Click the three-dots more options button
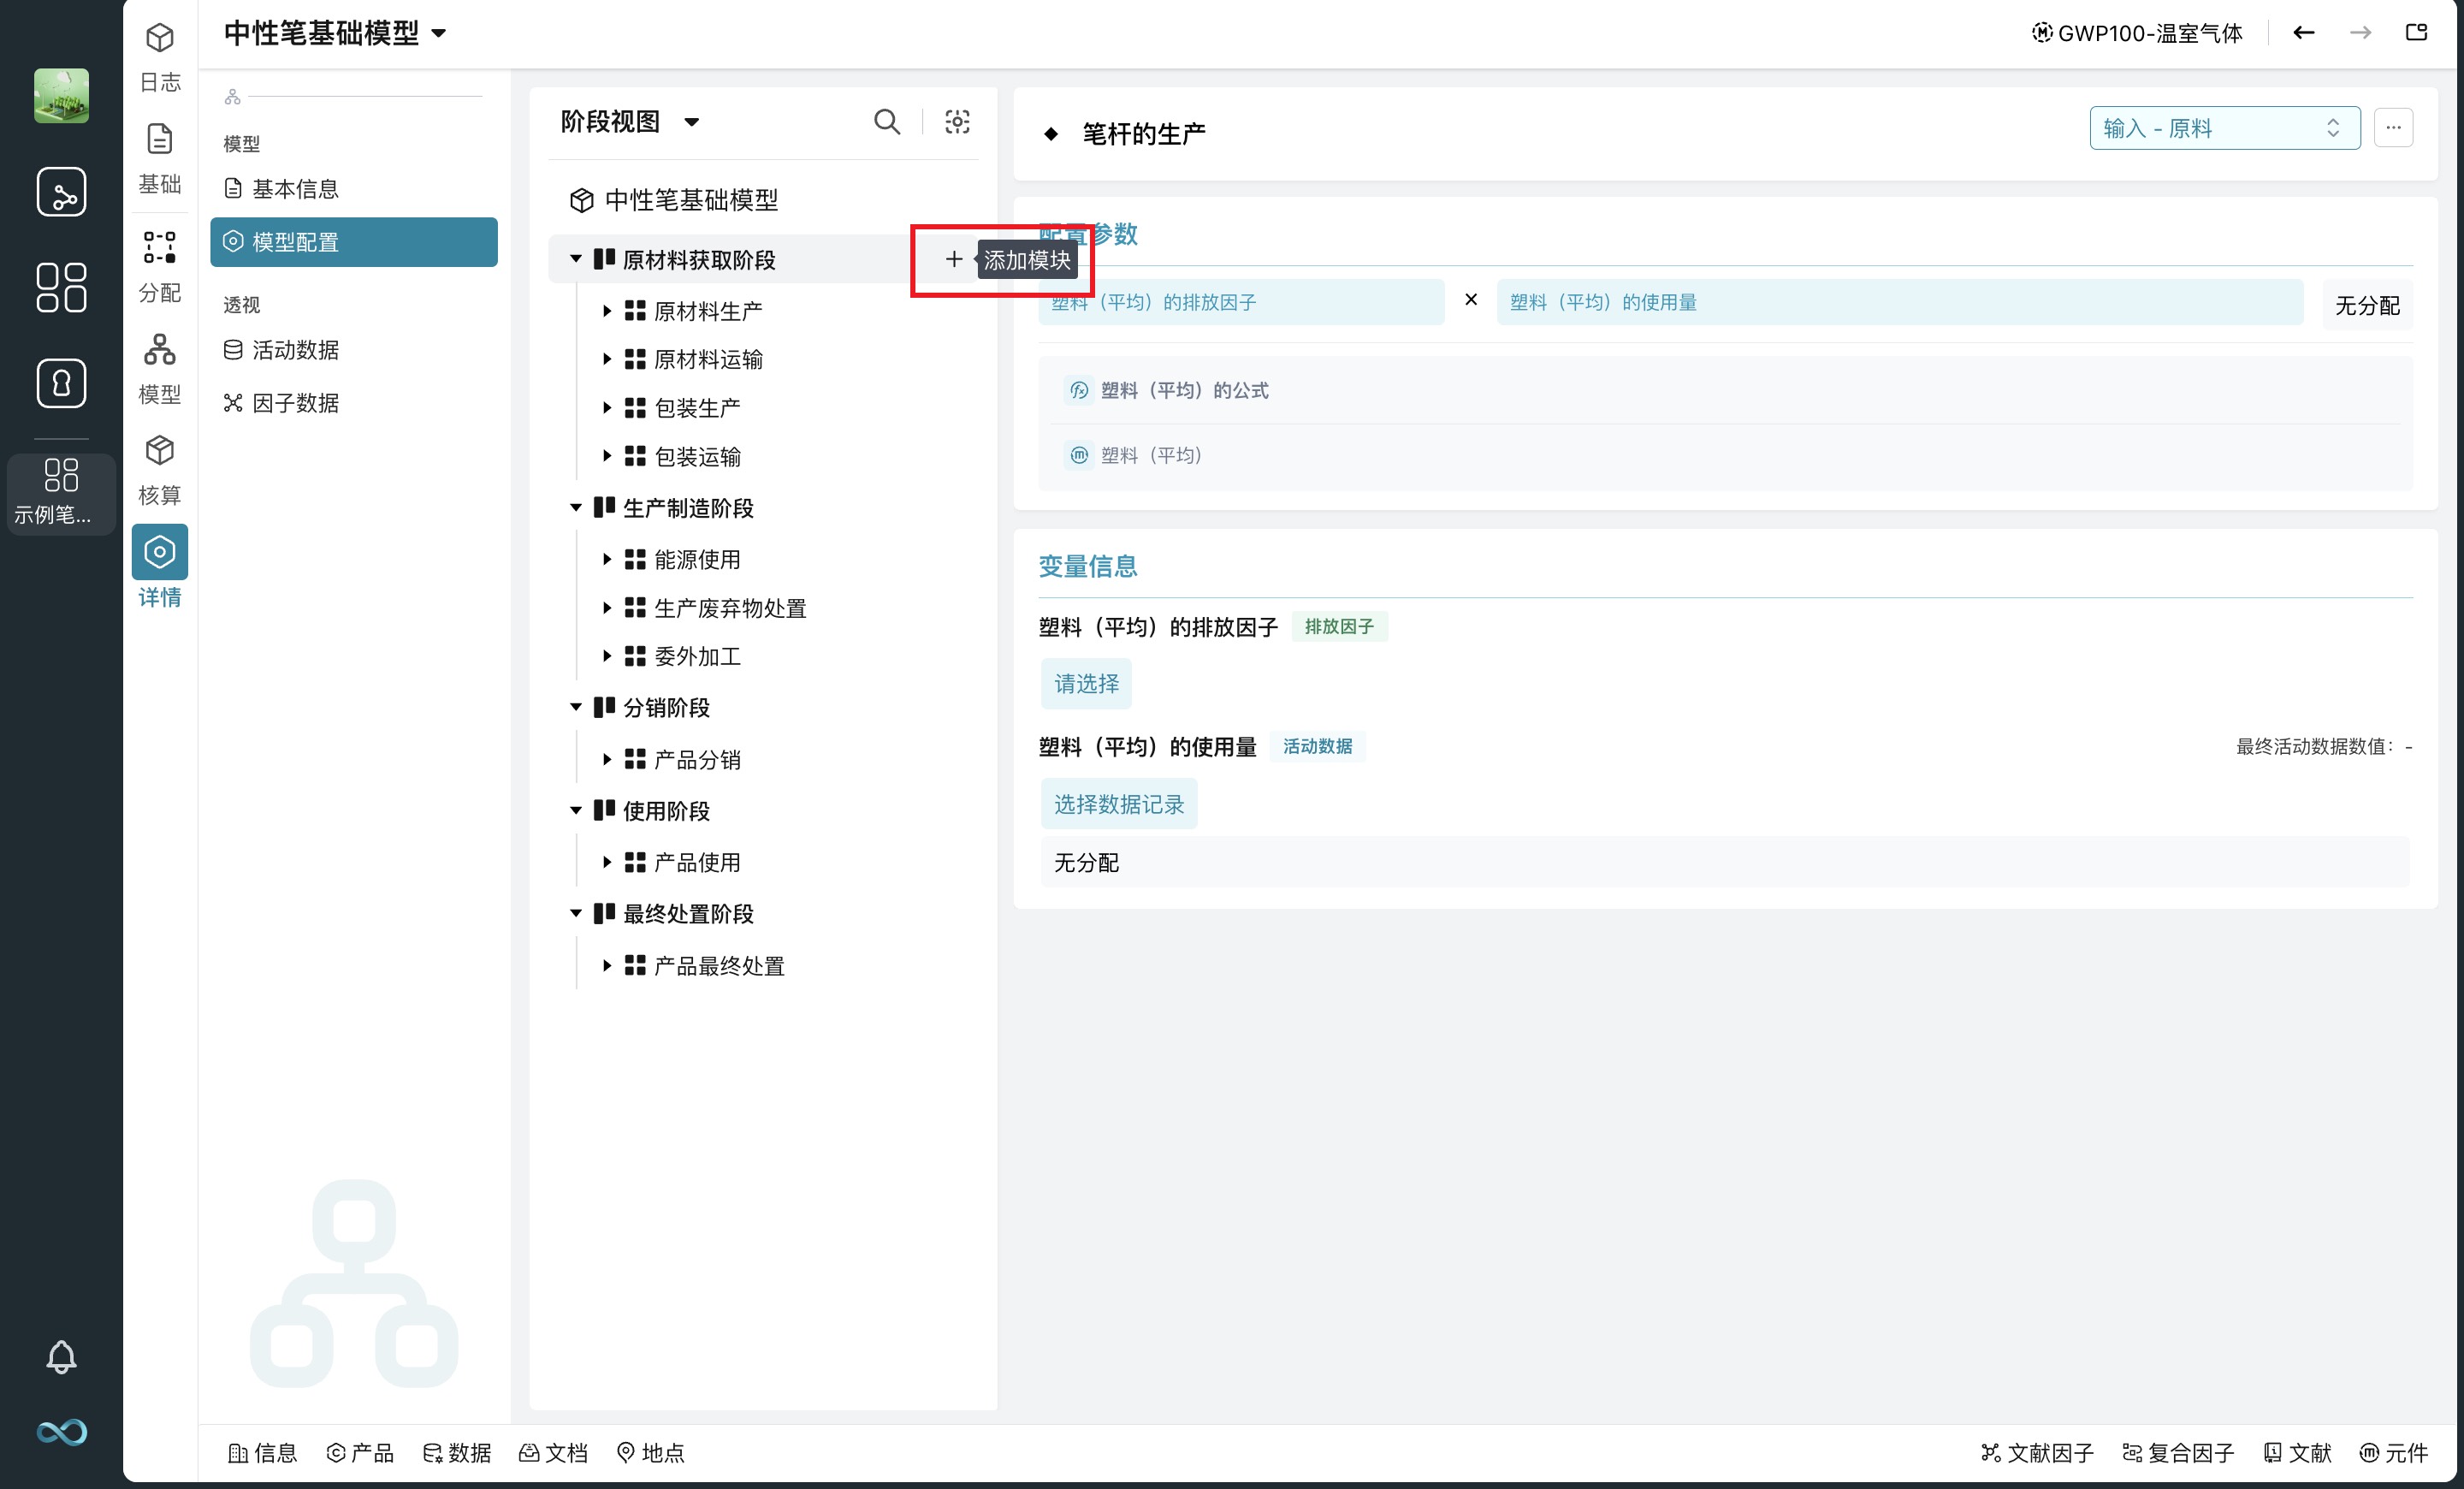Screen dimensions: 2464x1489 2393,128
